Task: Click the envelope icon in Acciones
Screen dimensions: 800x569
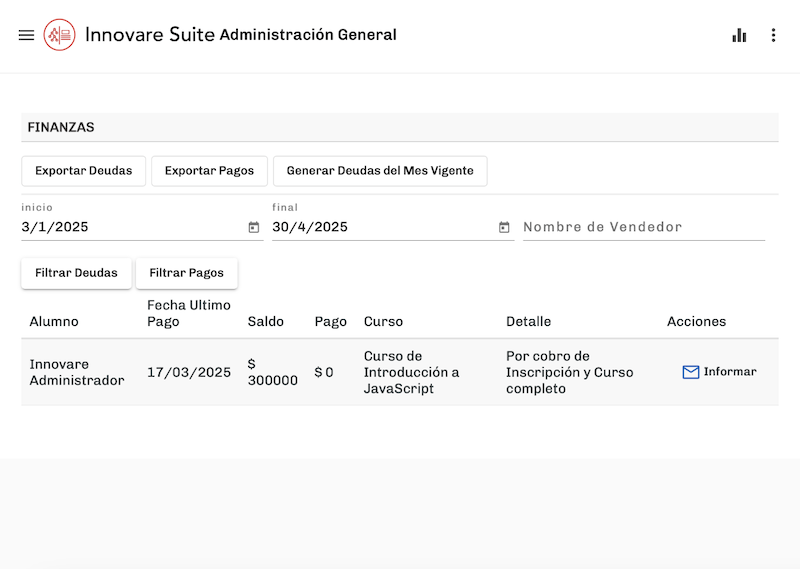Action: [x=690, y=372]
